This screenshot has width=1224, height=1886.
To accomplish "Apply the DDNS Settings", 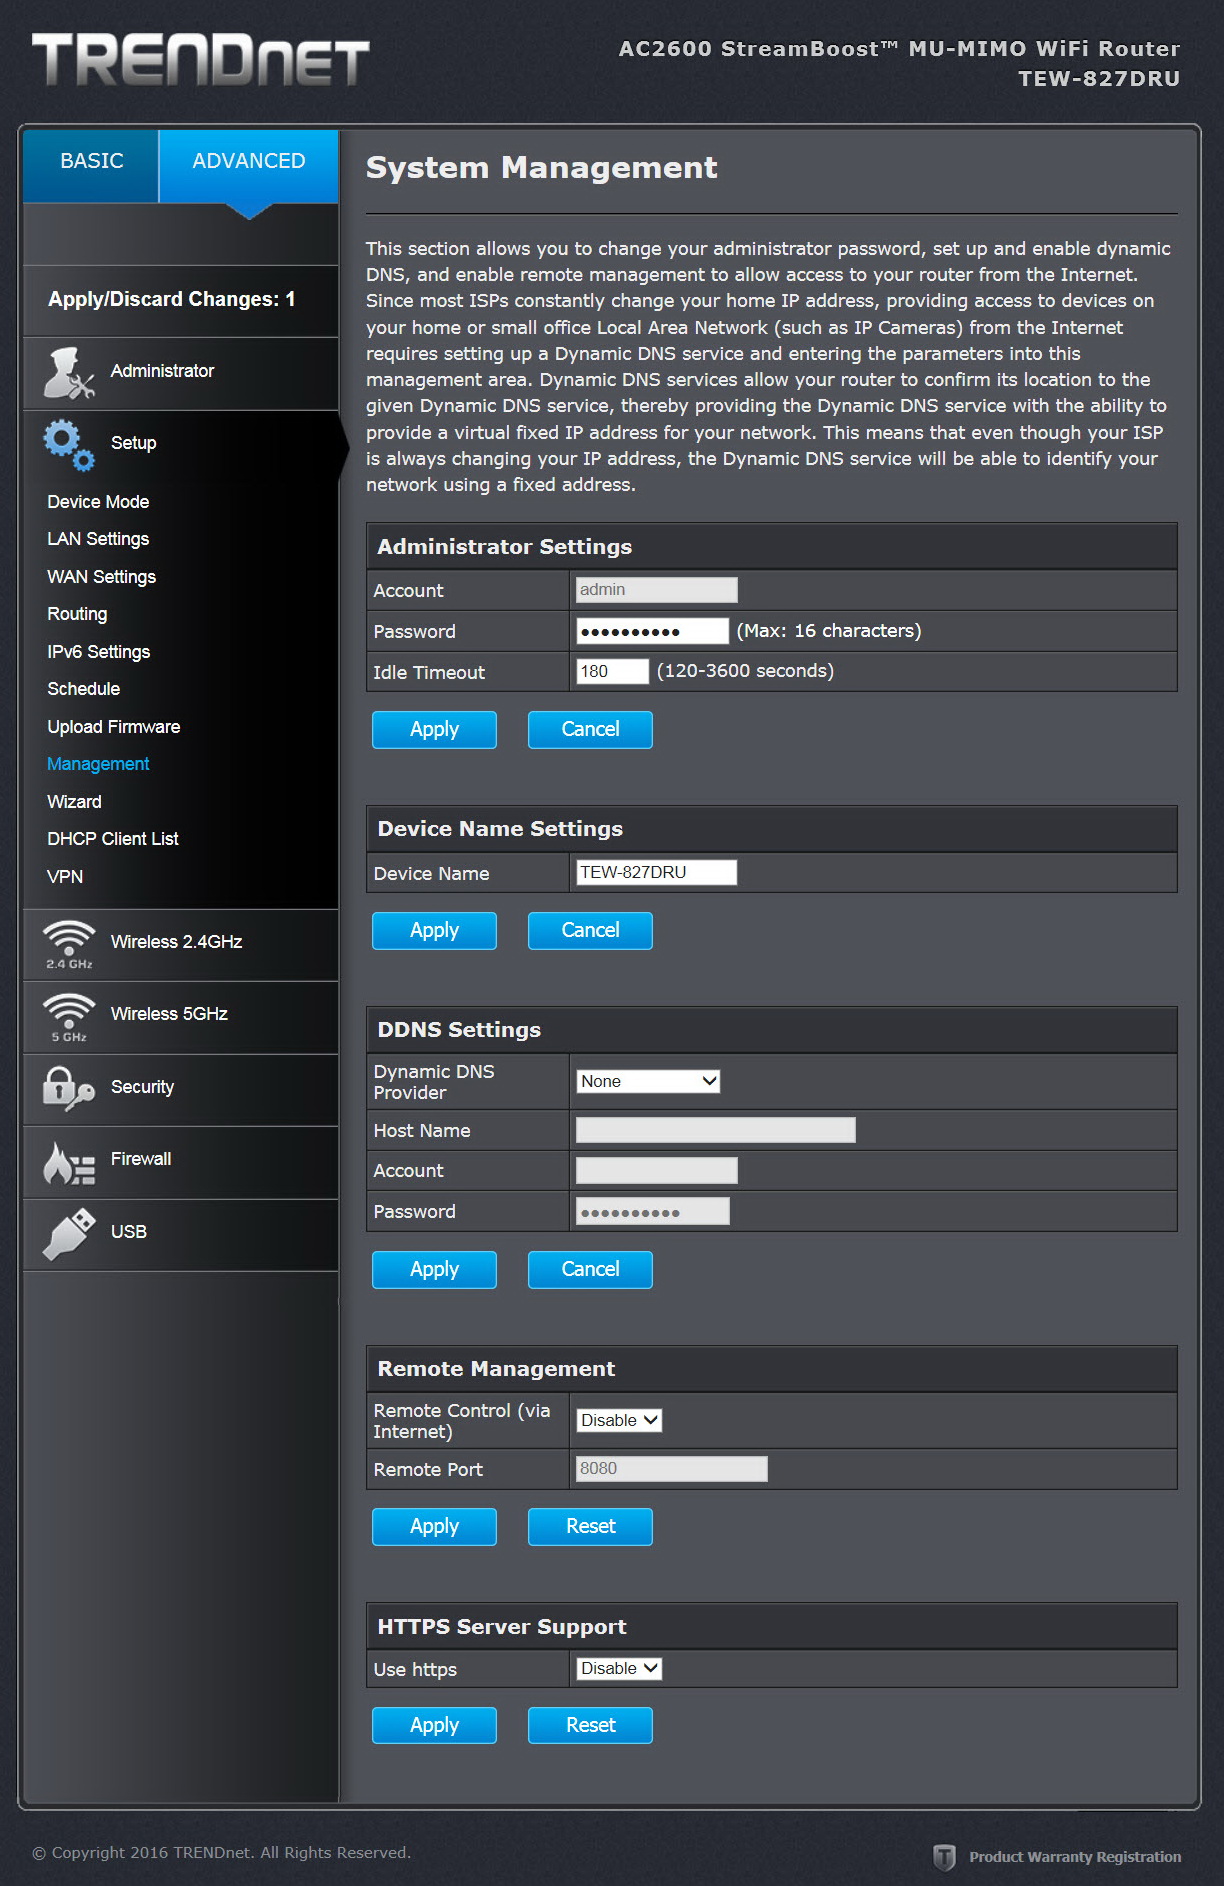I will point(434,1270).
